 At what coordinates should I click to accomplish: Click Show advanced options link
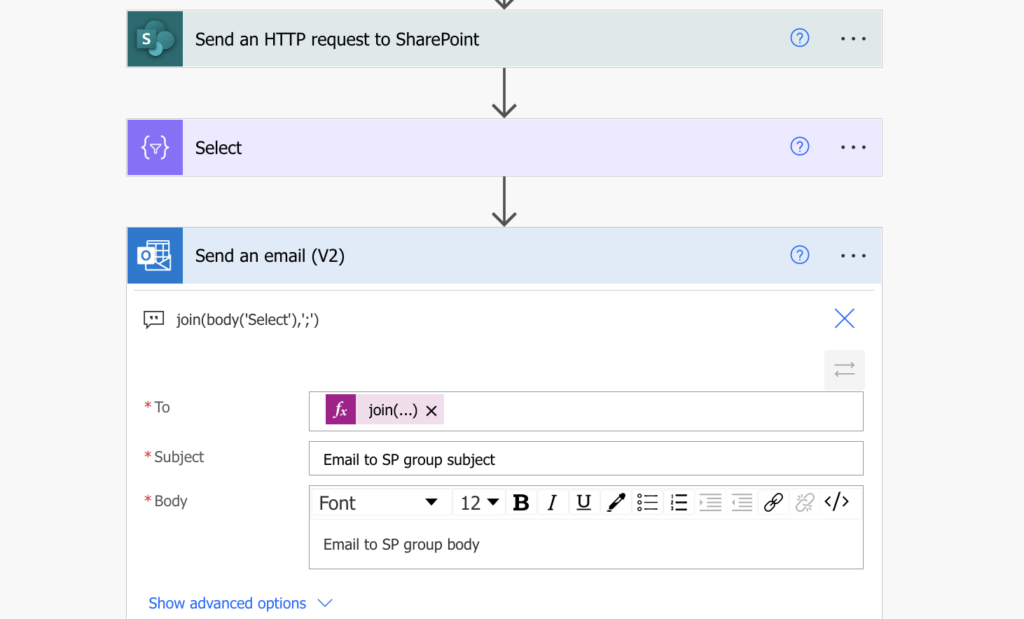pos(227,603)
